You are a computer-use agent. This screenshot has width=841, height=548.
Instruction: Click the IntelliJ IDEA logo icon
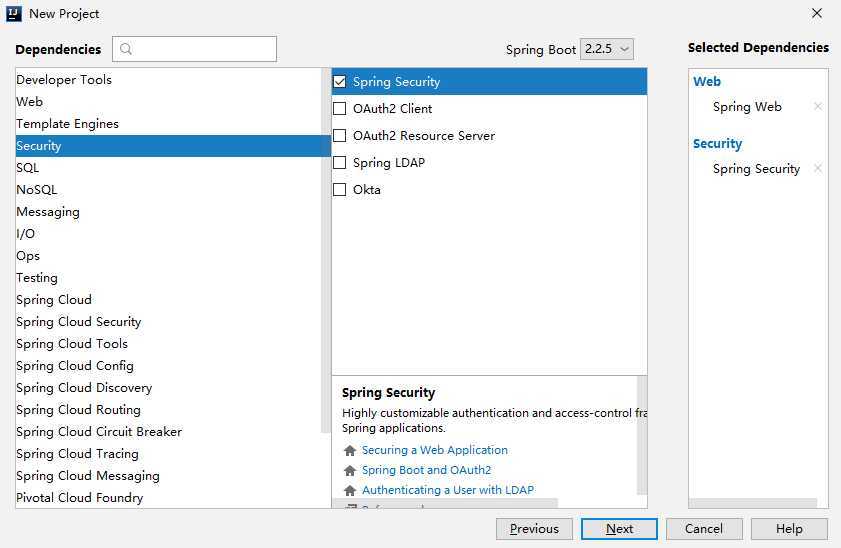click(x=13, y=13)
